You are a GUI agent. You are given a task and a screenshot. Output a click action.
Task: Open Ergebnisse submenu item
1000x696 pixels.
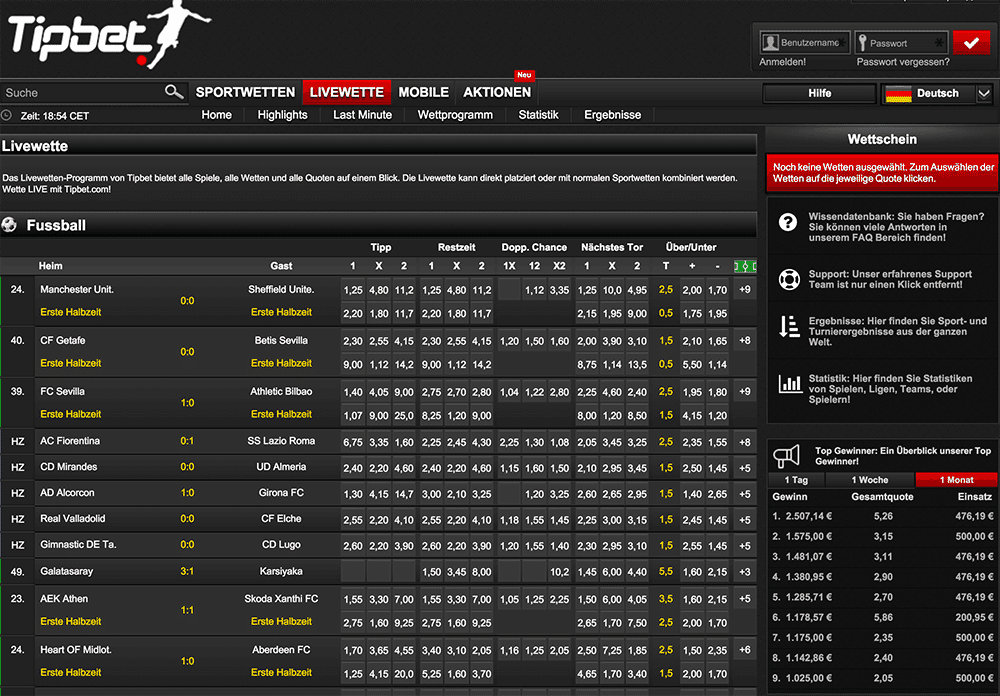[613, 115]
